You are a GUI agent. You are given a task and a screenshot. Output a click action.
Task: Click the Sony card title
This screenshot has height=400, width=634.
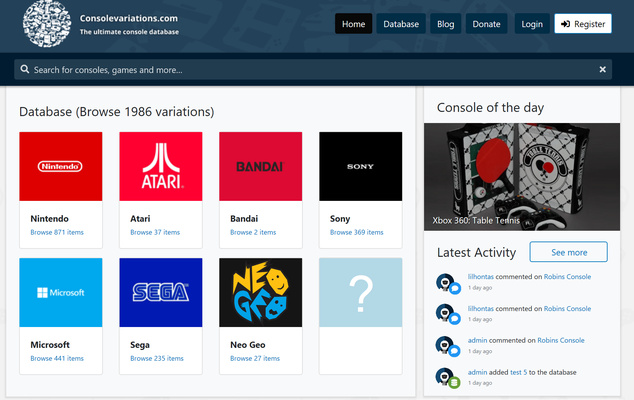pos(340,219)
